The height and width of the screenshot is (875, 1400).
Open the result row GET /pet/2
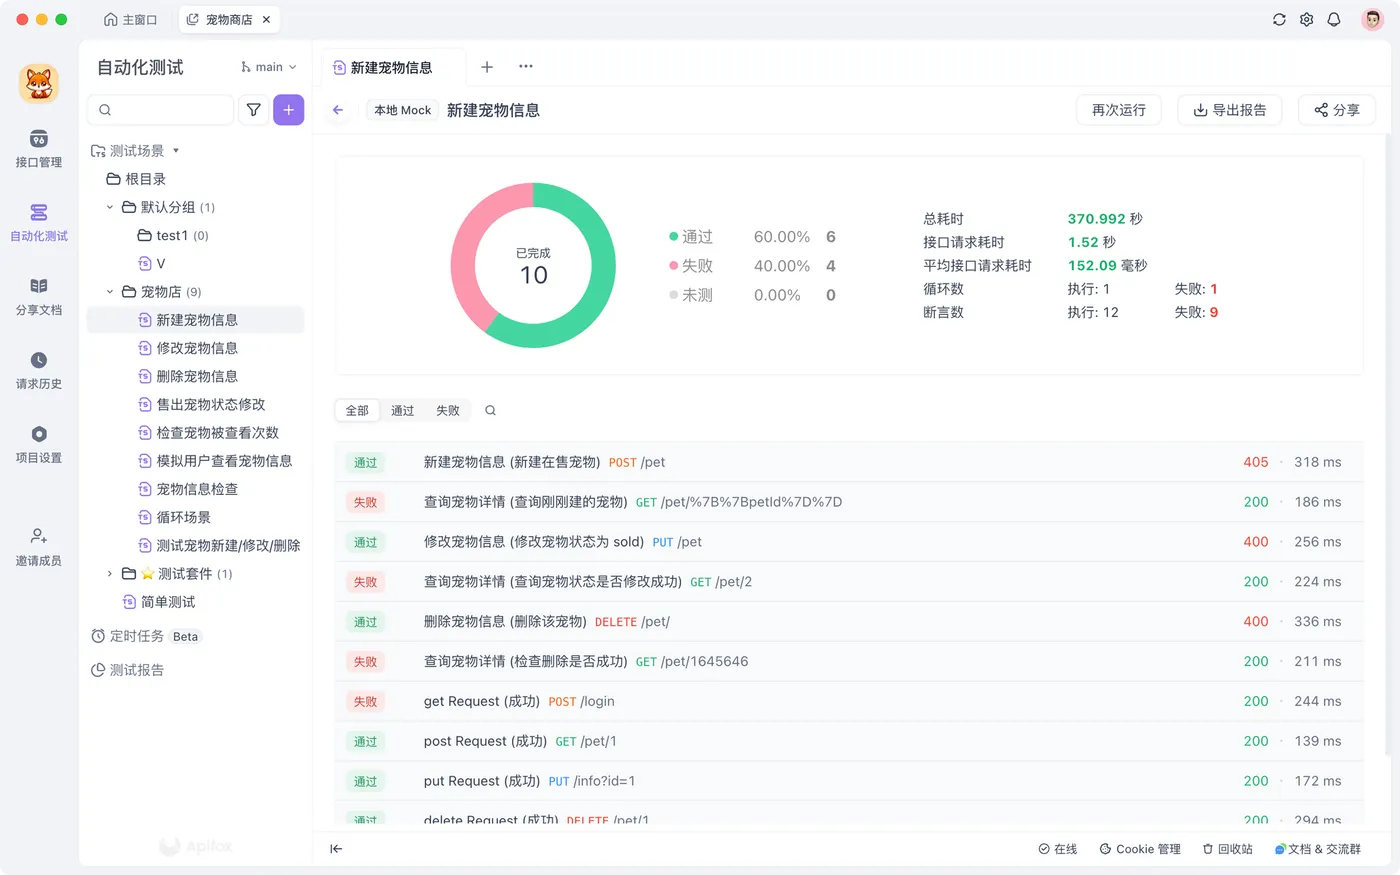[848, 582]
